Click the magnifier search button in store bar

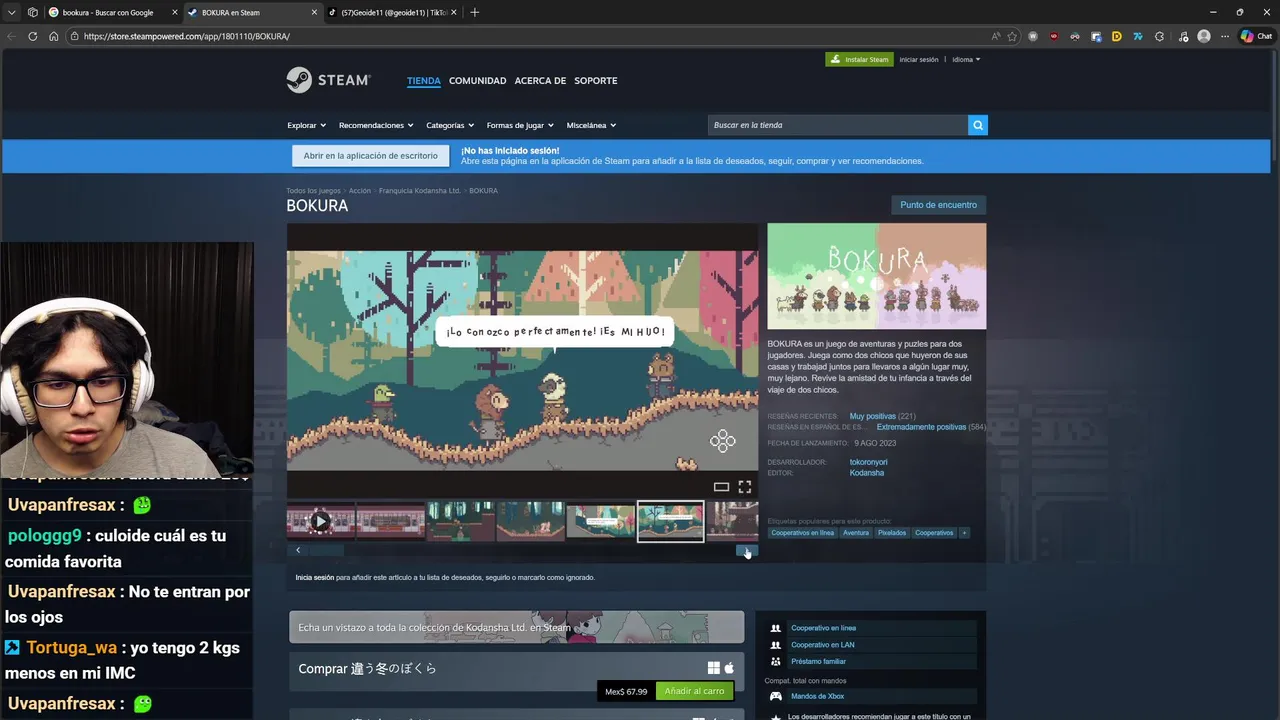pos(978,125)
